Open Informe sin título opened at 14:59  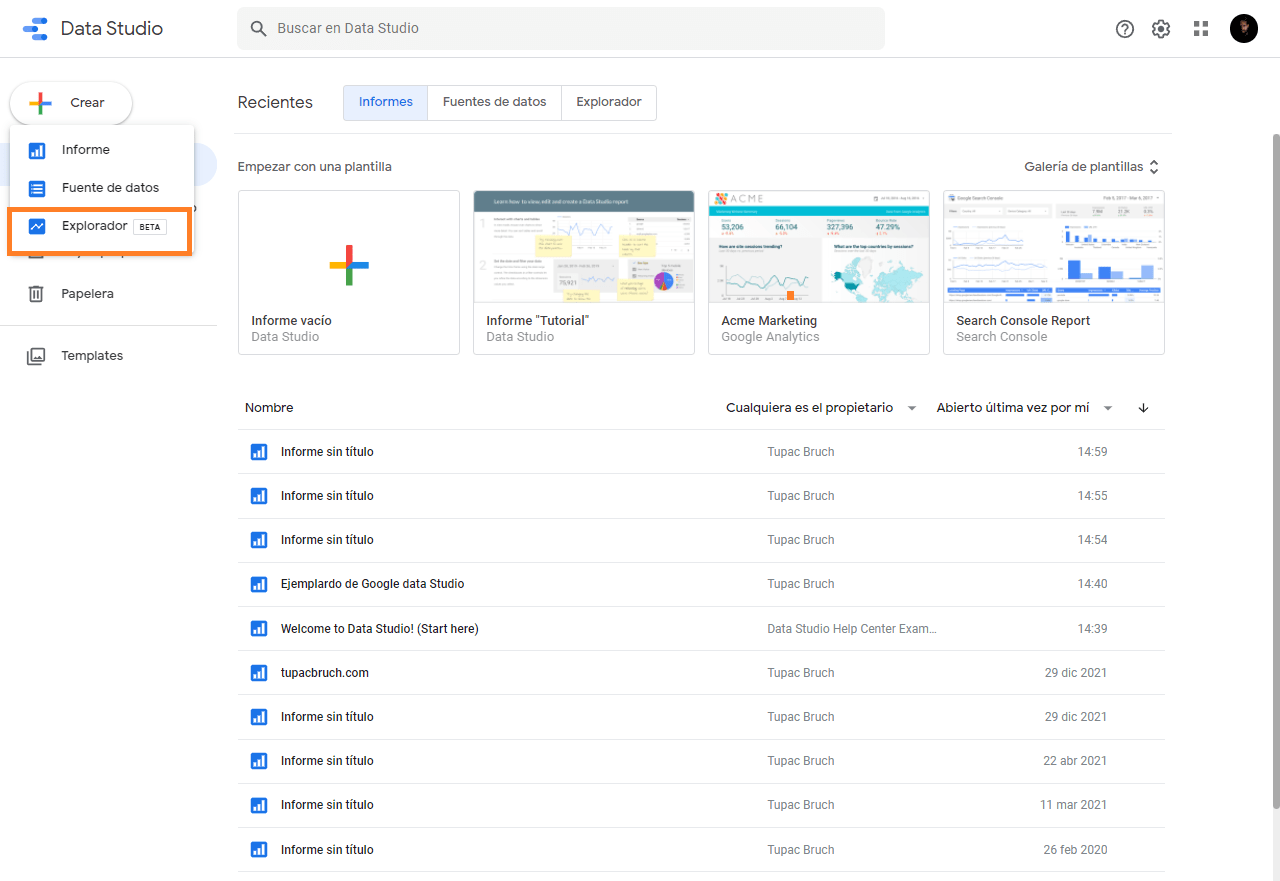(327, 452)
